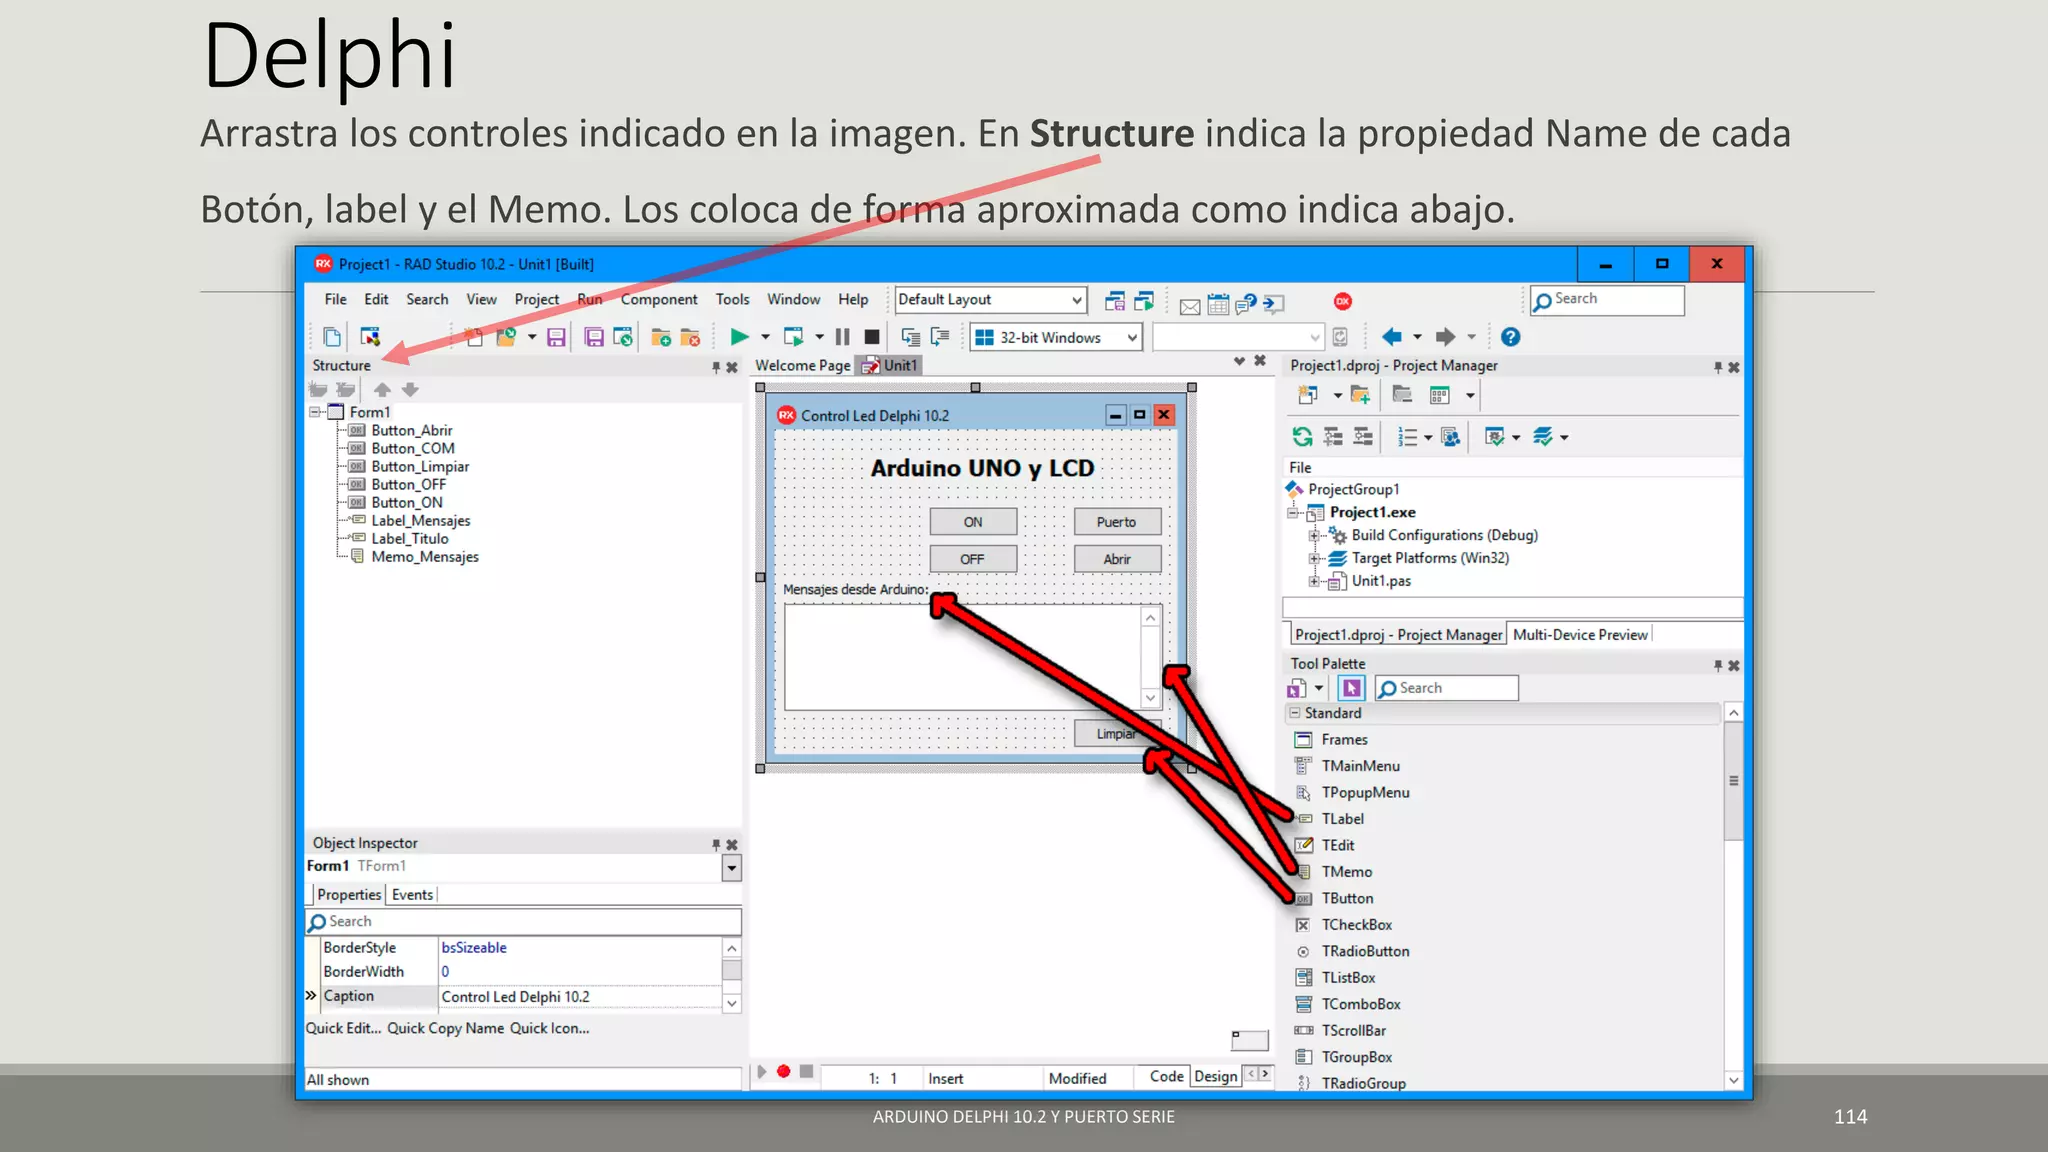The width and height of the screenshot is (2048, 1152).
Task: Click the Structure panel move down arrow
Action: click(x=410, y=390)
